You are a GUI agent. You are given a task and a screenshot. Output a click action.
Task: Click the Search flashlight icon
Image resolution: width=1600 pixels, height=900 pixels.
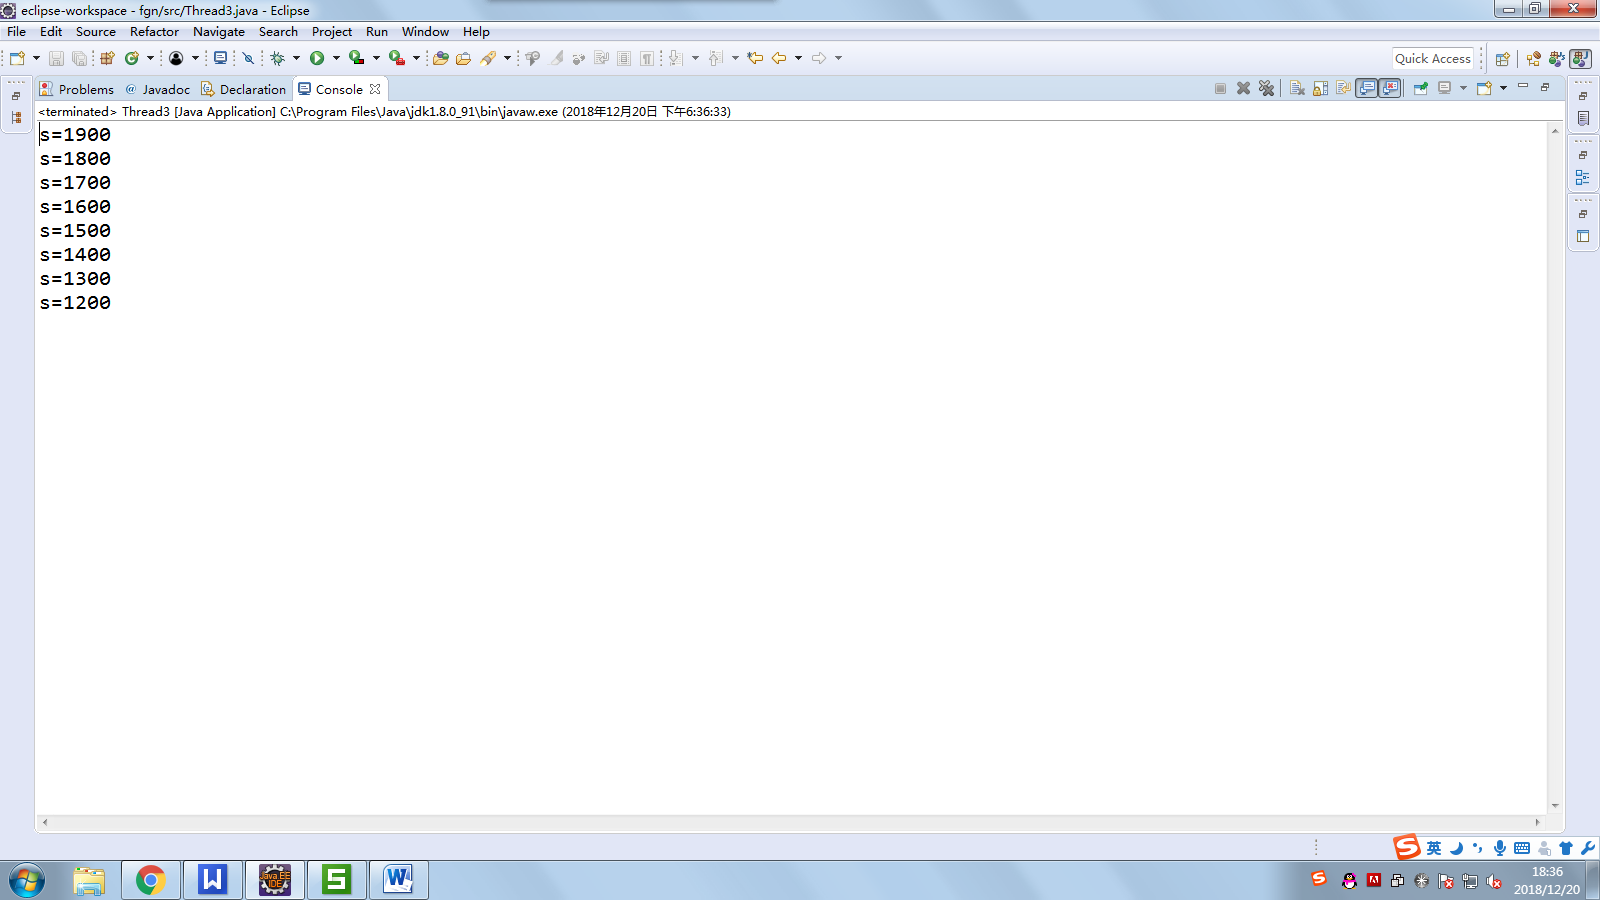tap(488, 58)
